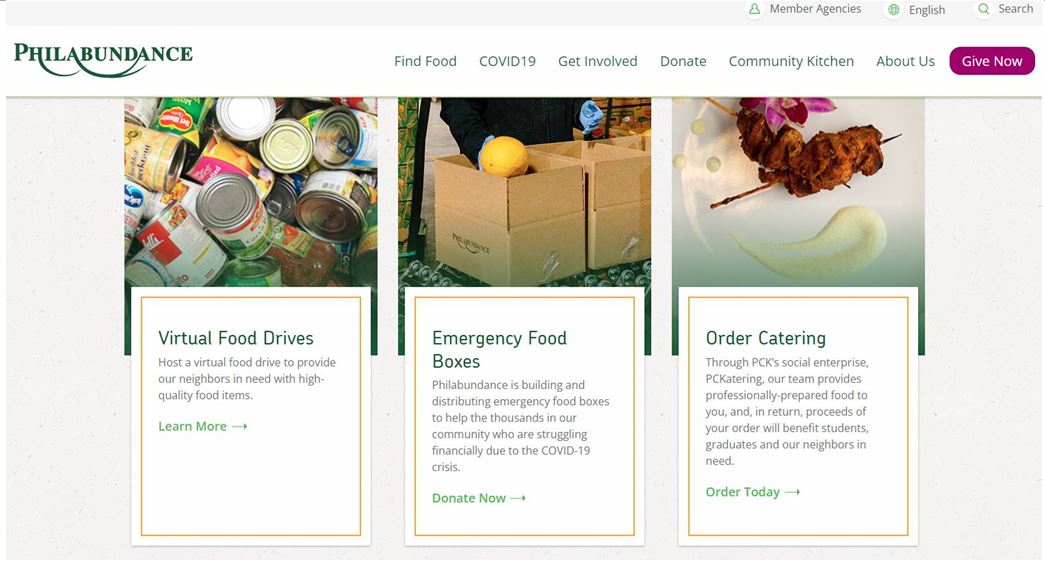Click the canned goods food drive image
The height and width of the screenshot is (566, 1045).
click(251, 192)
